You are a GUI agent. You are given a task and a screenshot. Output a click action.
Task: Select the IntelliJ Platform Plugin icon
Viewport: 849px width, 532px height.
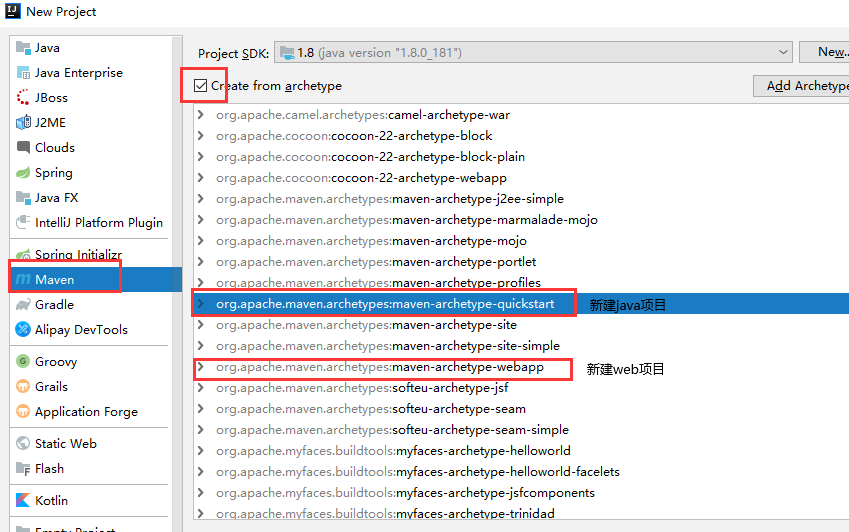click(x=23, y=222)
